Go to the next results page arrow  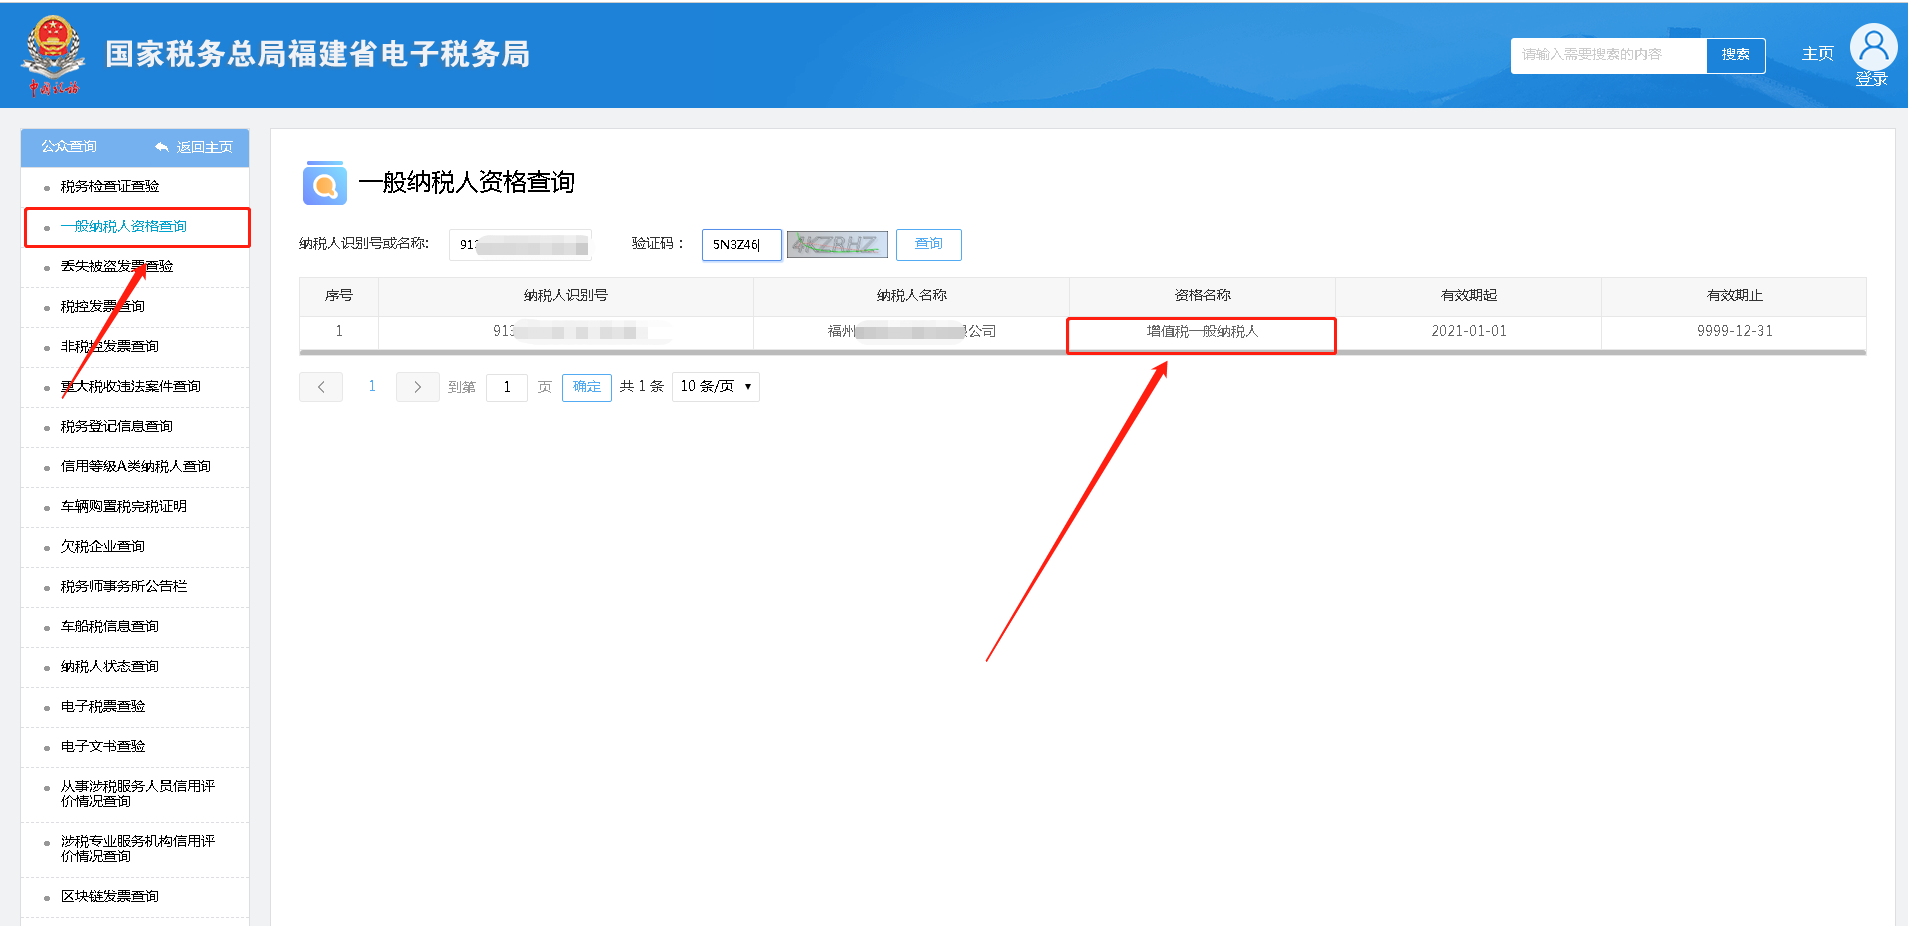(x=417, y=387)
